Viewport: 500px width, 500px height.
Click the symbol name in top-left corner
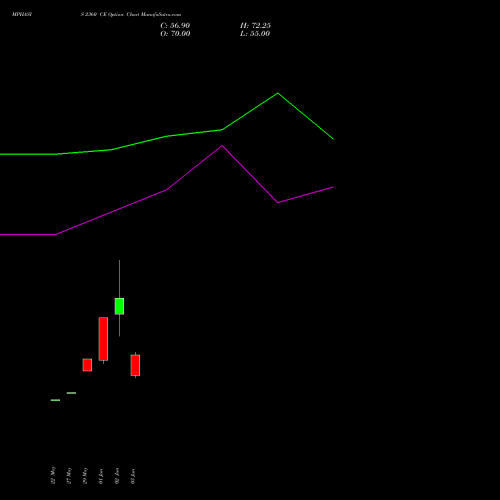pyautogui.click(x=22, y=15)
